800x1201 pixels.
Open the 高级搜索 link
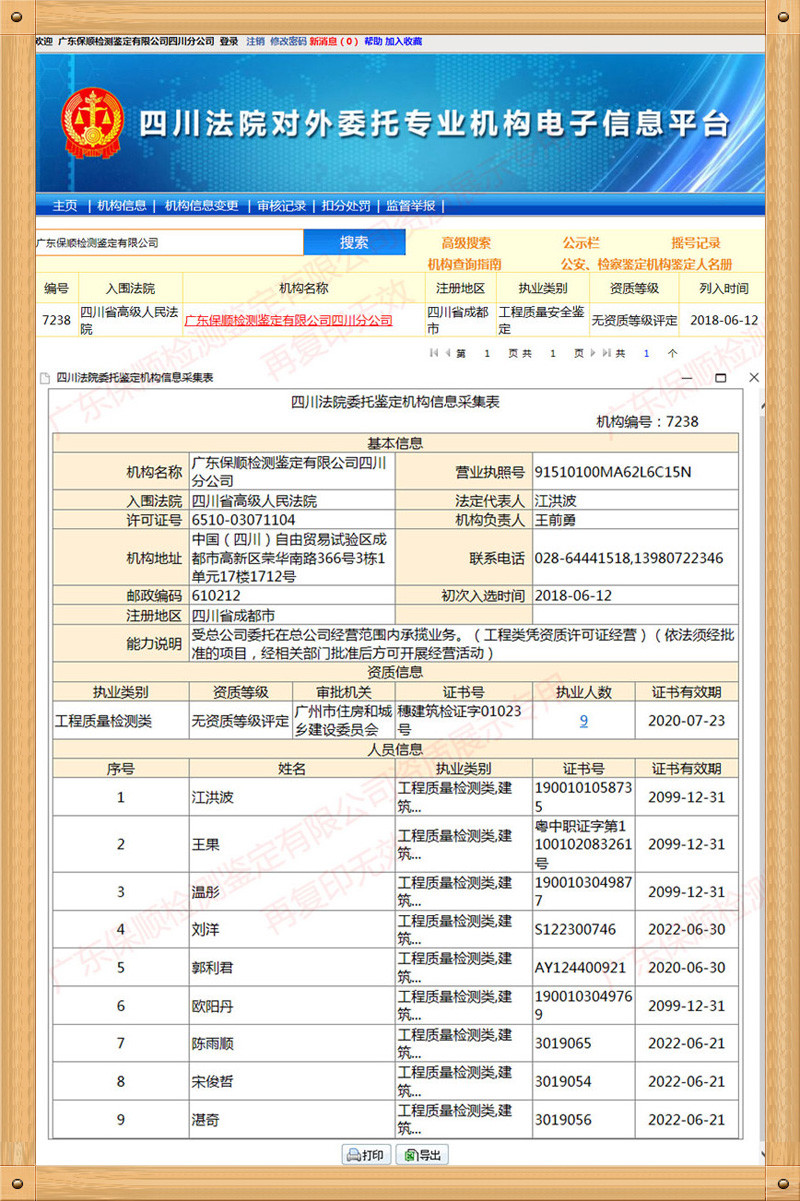466,243
